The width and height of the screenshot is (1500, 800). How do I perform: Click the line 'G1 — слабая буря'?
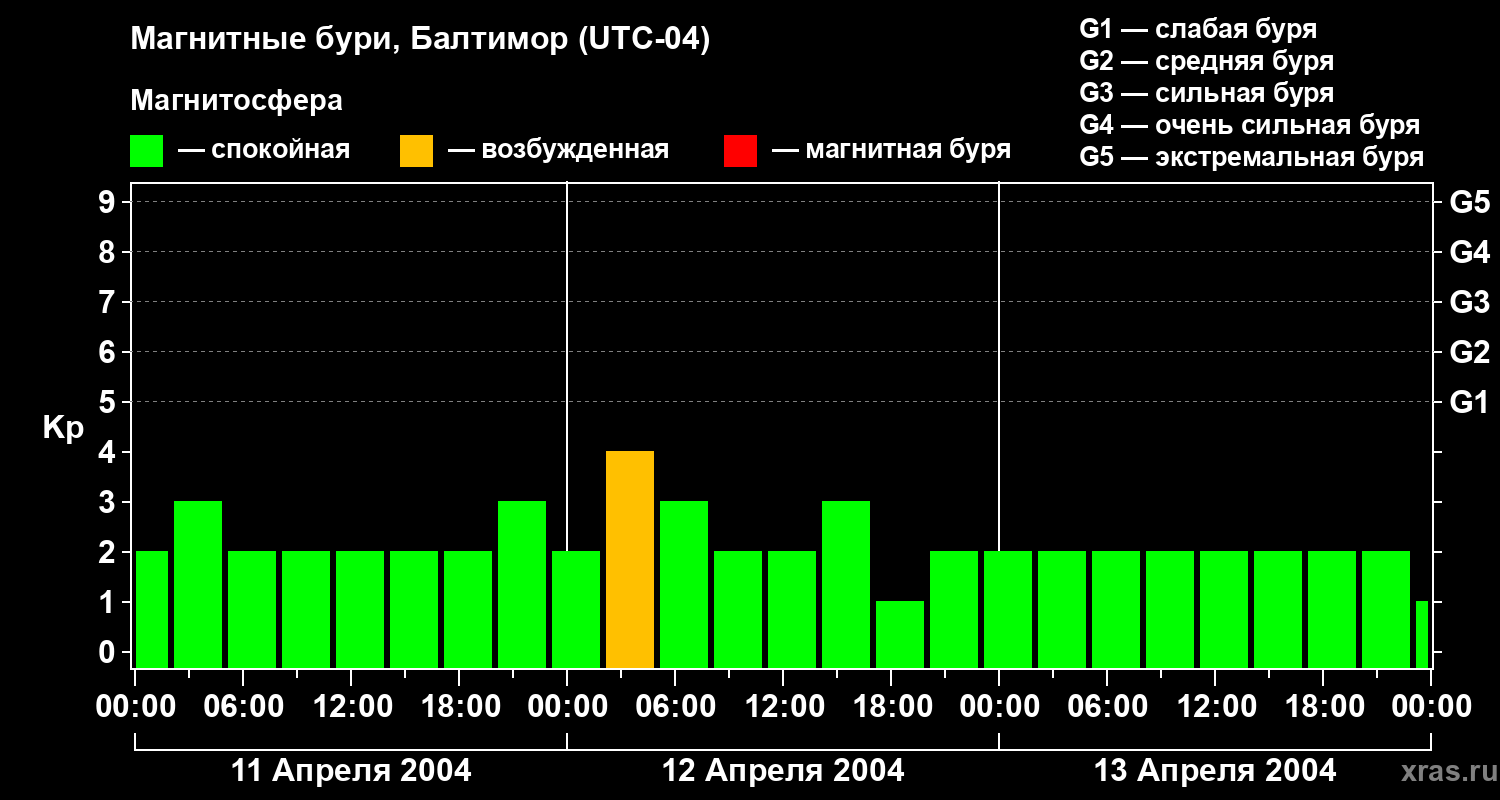click(1198, 29)
